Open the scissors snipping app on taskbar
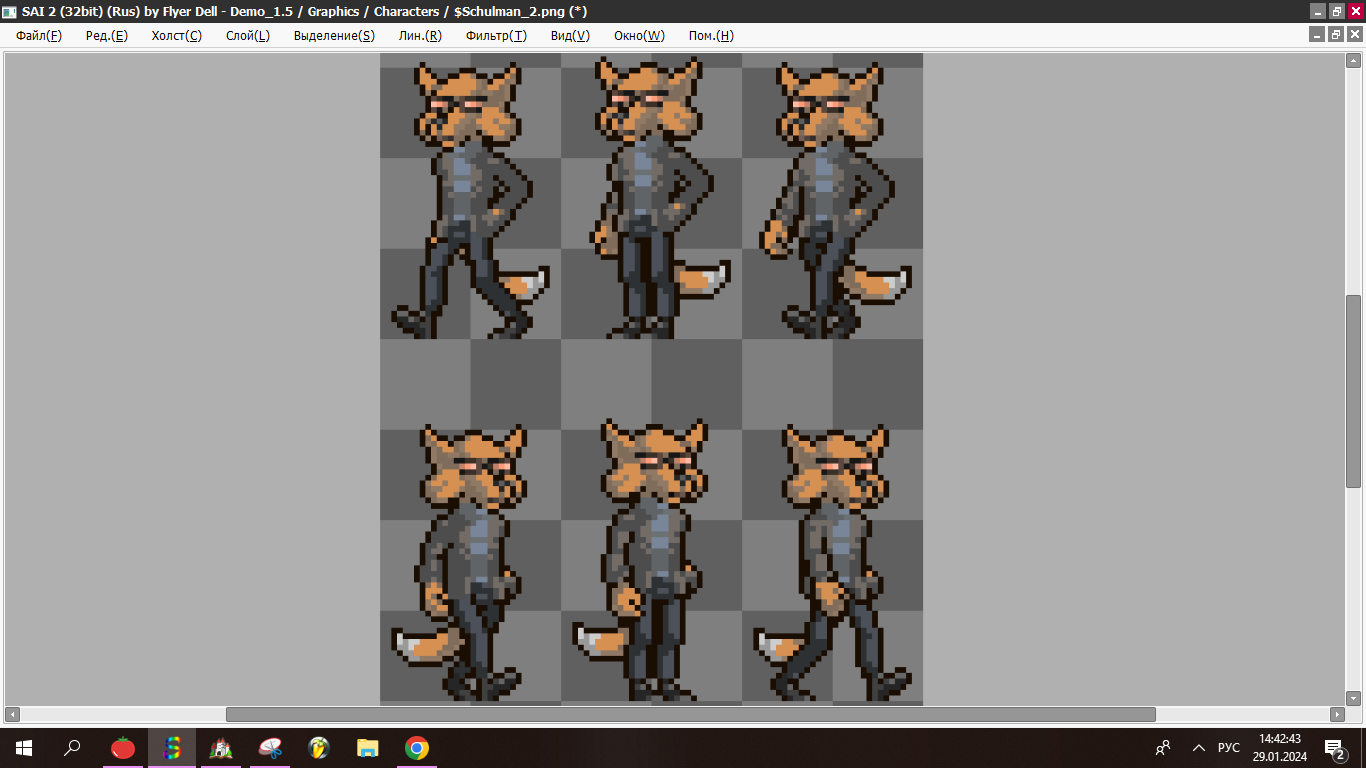Viewport: 1366px width, 768px height. [270, 748]
